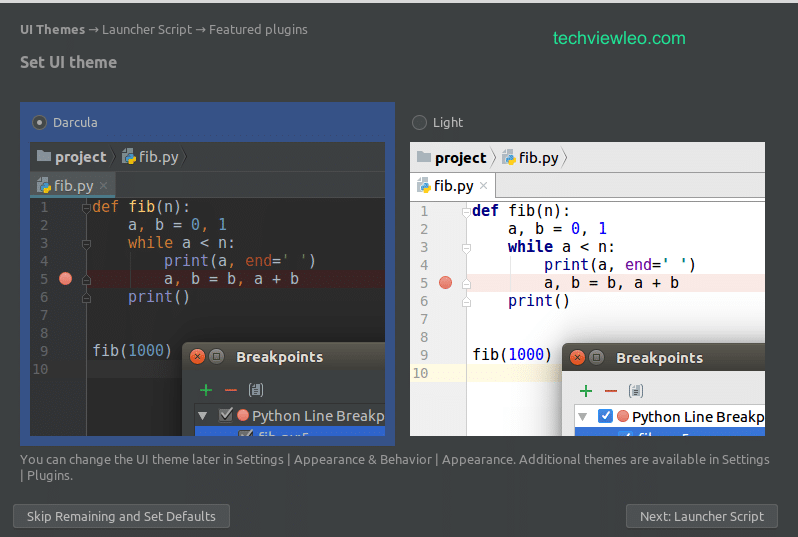Click the project folder icon in Light preview
Viewport: 798px width, 537px height.
(x=423, y=157)
